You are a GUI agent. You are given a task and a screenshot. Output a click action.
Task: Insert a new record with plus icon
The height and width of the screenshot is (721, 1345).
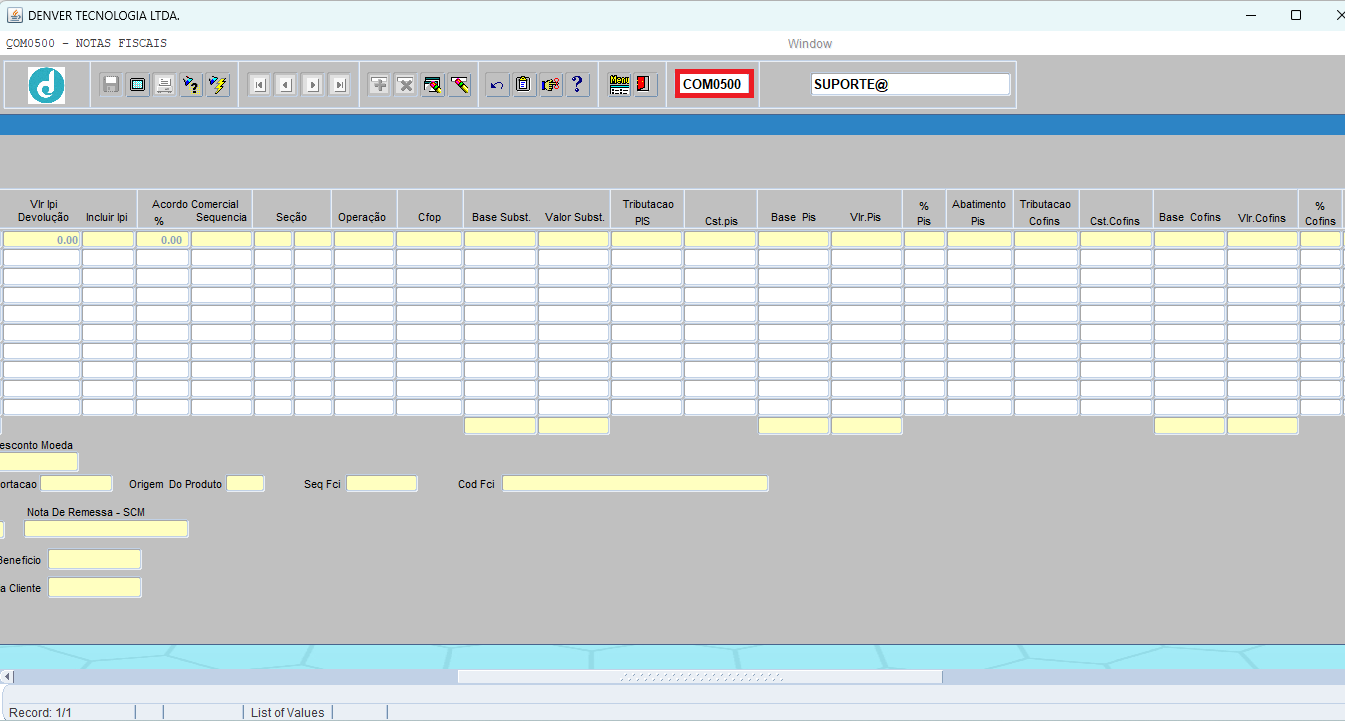[x=379, y=85]
